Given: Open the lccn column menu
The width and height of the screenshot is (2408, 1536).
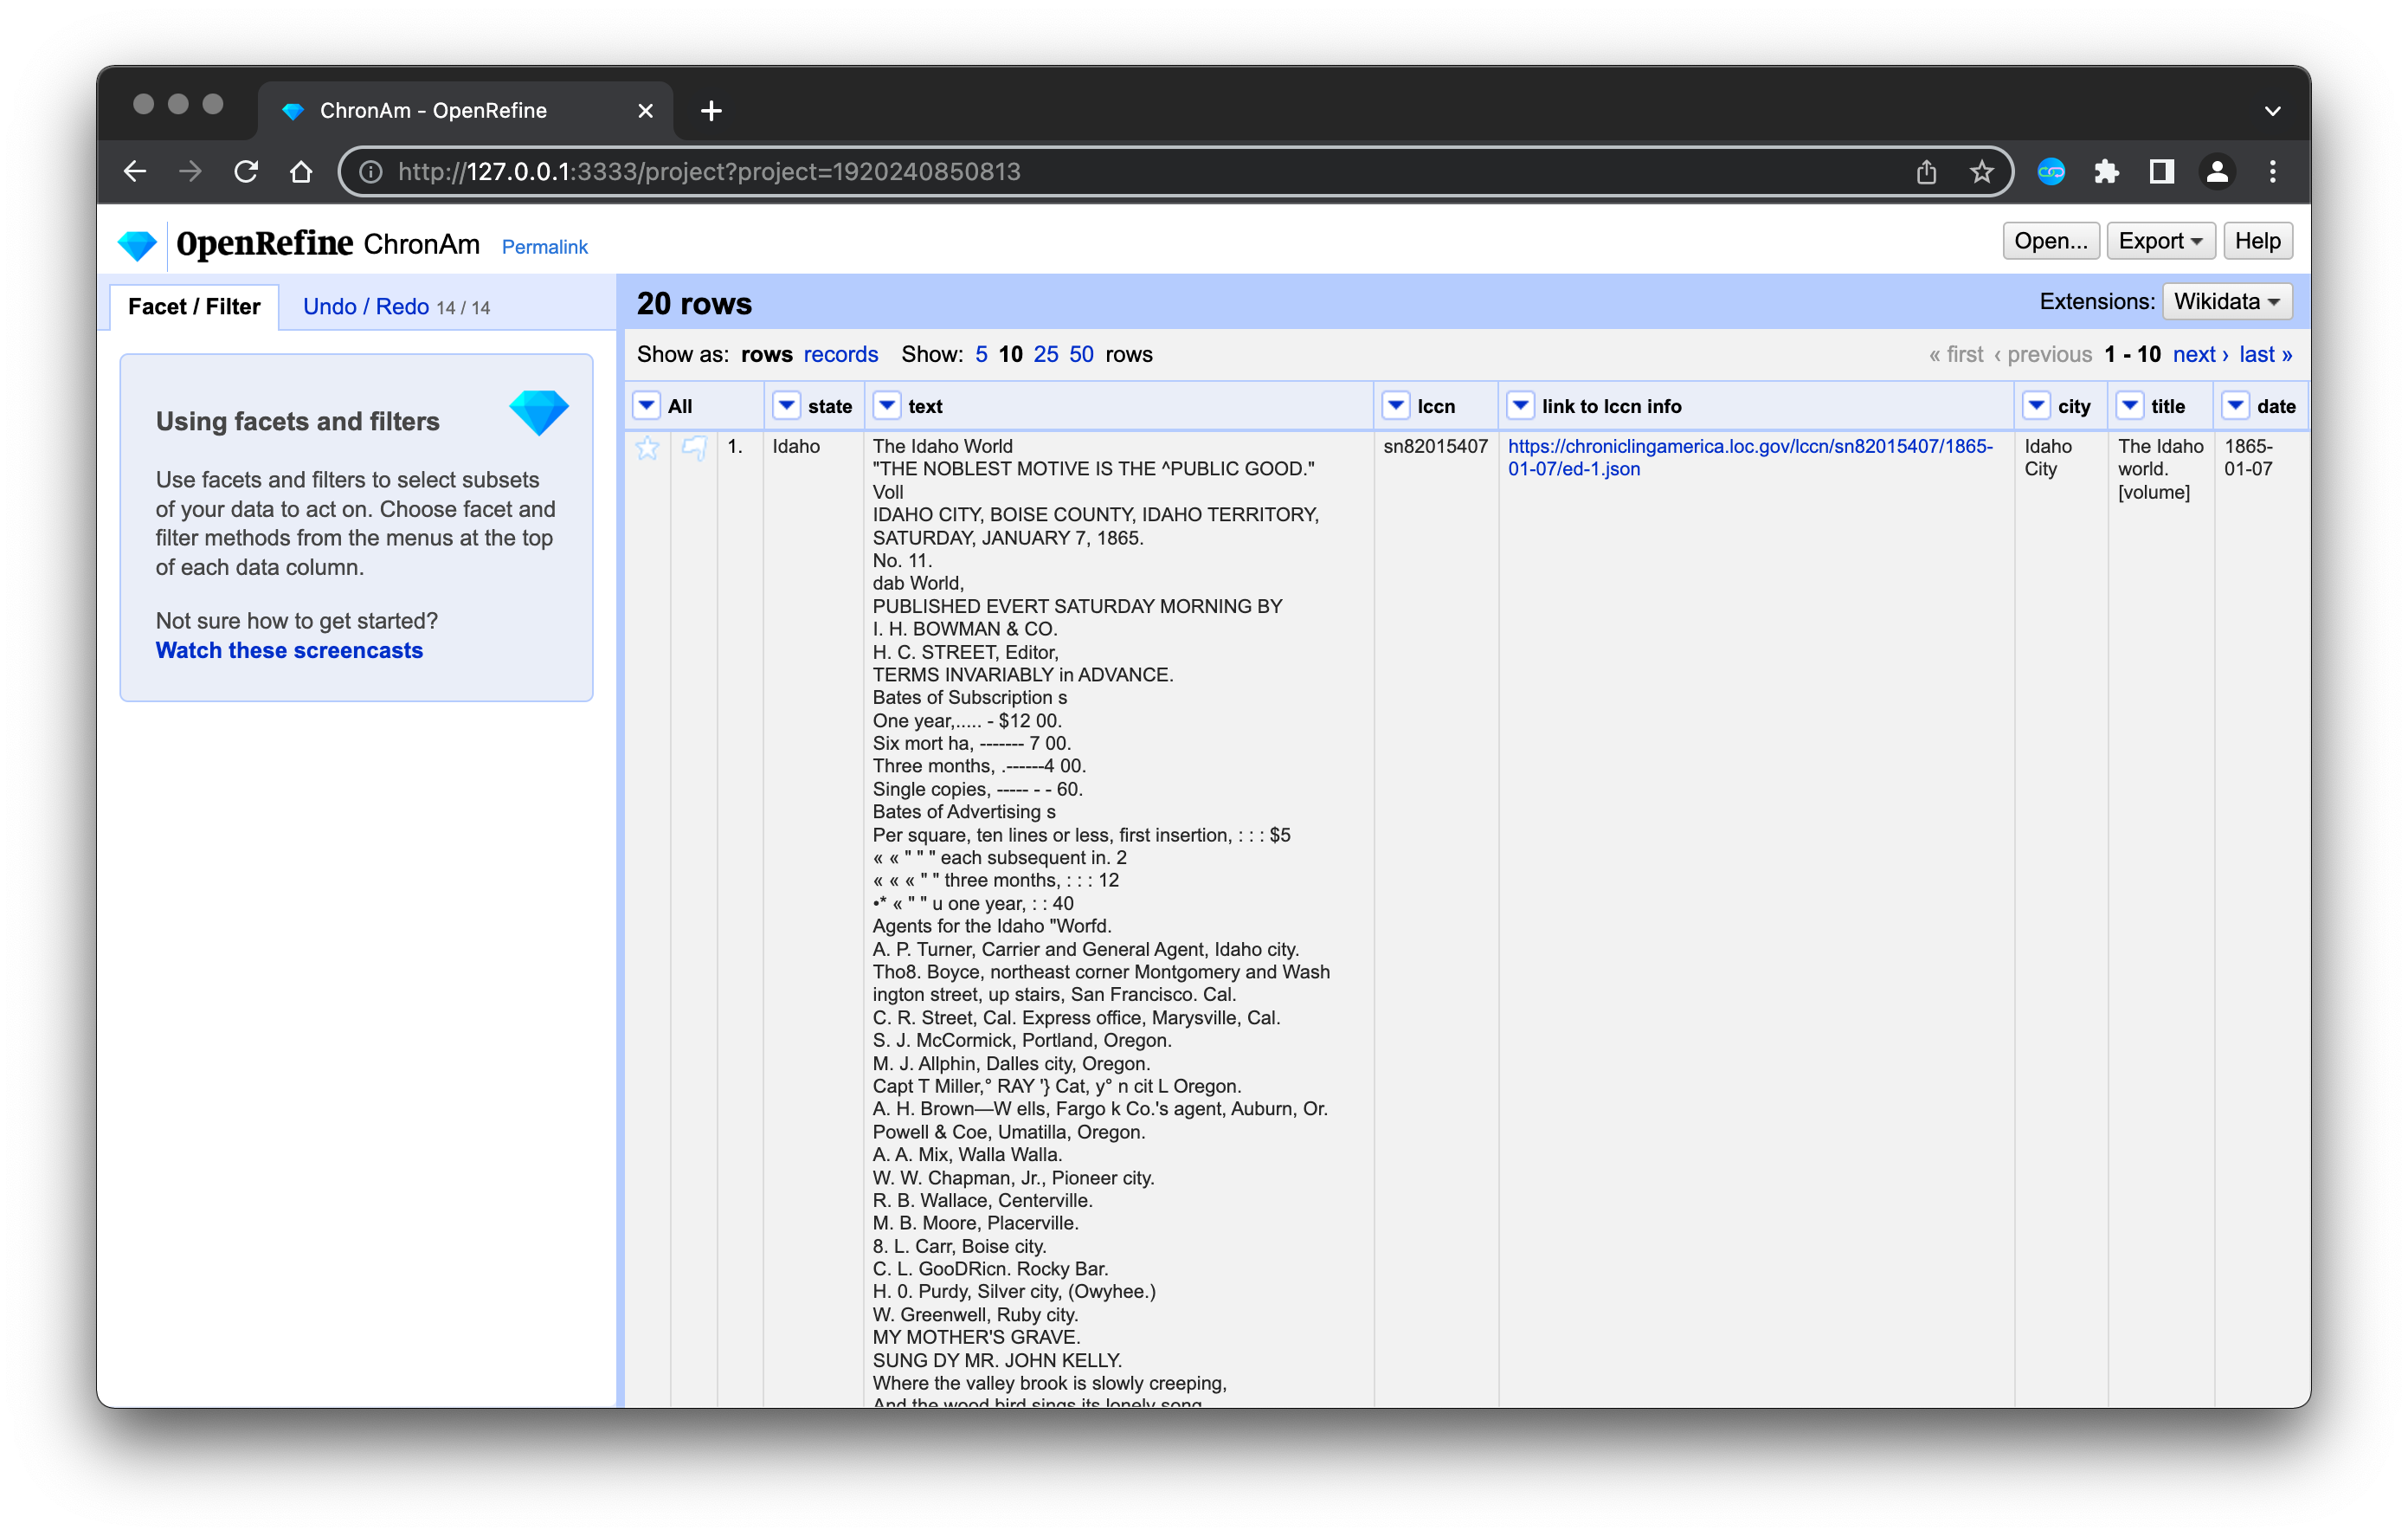Looking at the screenshot, I should tap(1396, 406).
